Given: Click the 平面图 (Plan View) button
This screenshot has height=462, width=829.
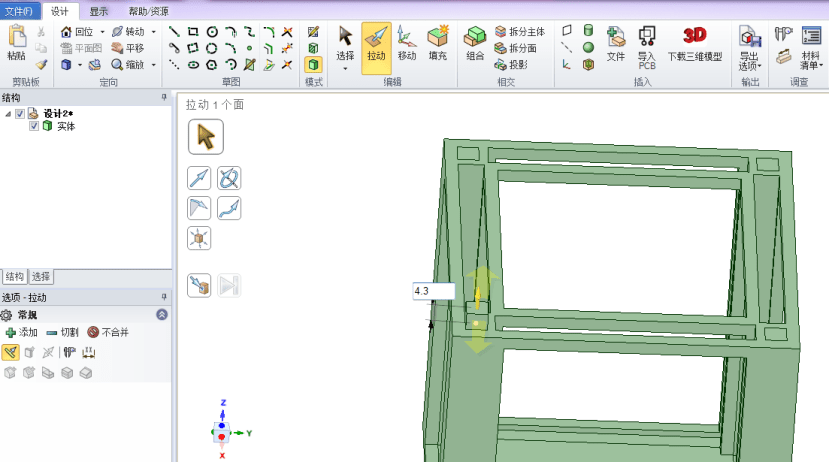Looking at the screenshot, I should 81,48.
